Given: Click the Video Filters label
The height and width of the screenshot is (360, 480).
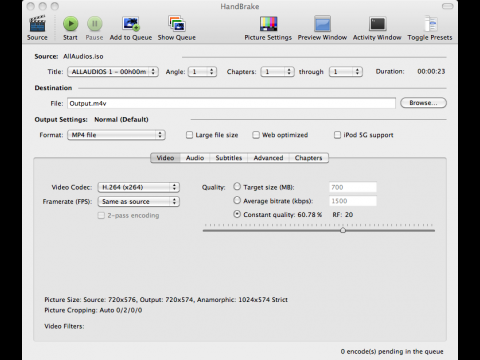Looking at the screenshot, I should [x=64, y=326].
